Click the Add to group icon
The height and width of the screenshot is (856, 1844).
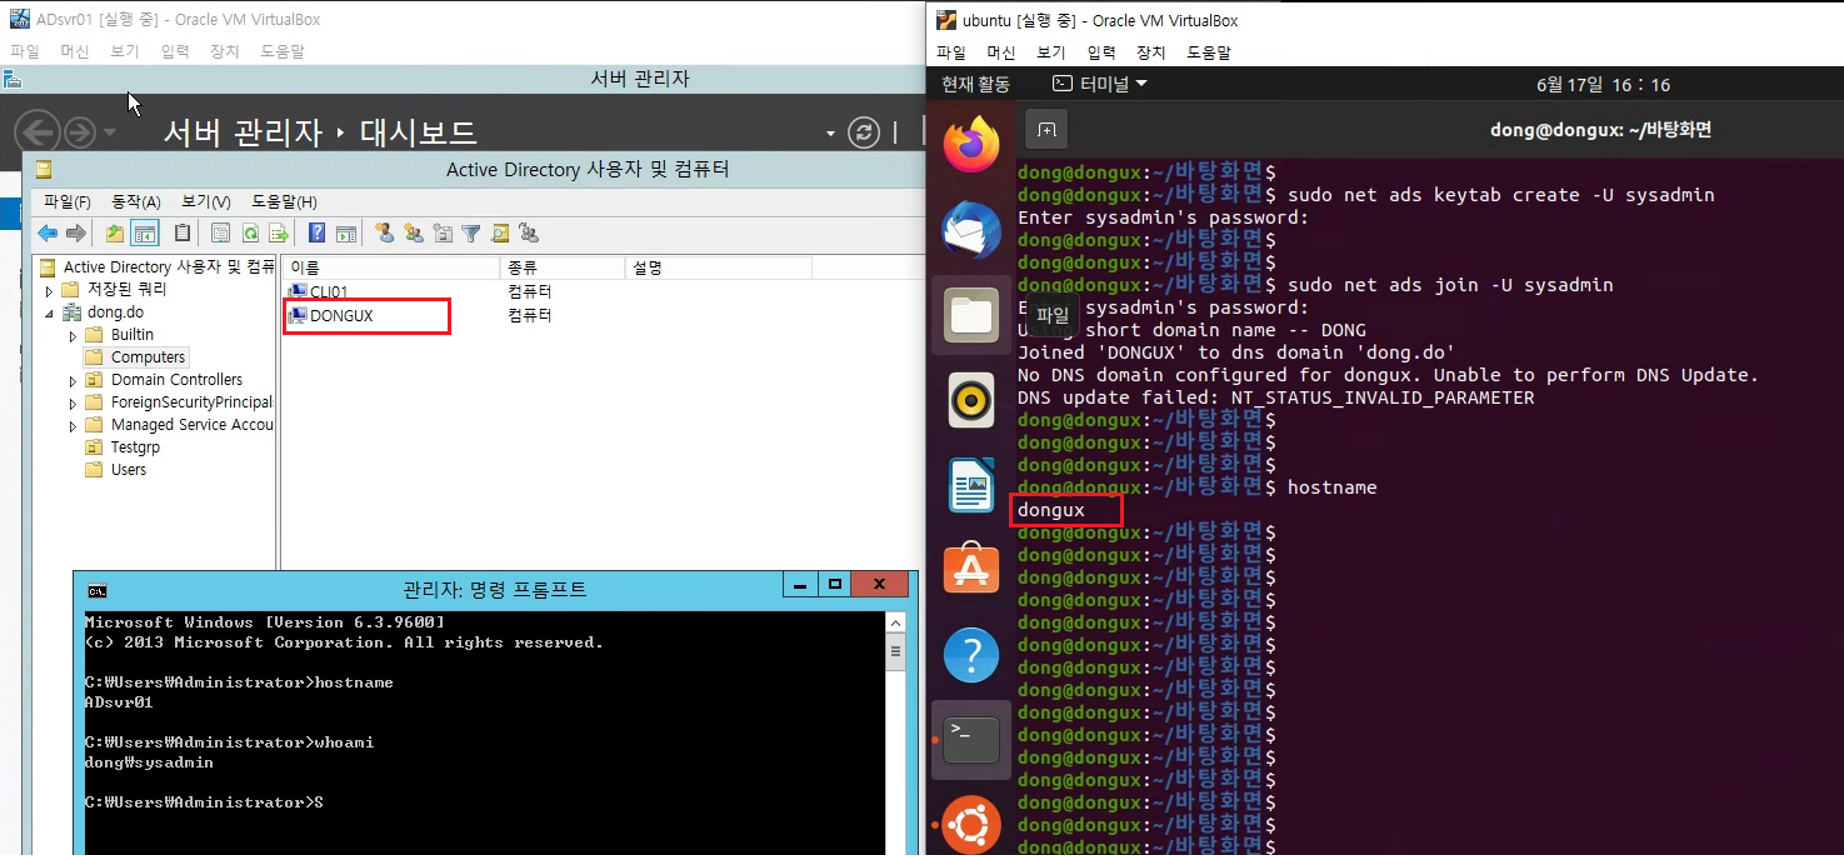tap(529, 234)
